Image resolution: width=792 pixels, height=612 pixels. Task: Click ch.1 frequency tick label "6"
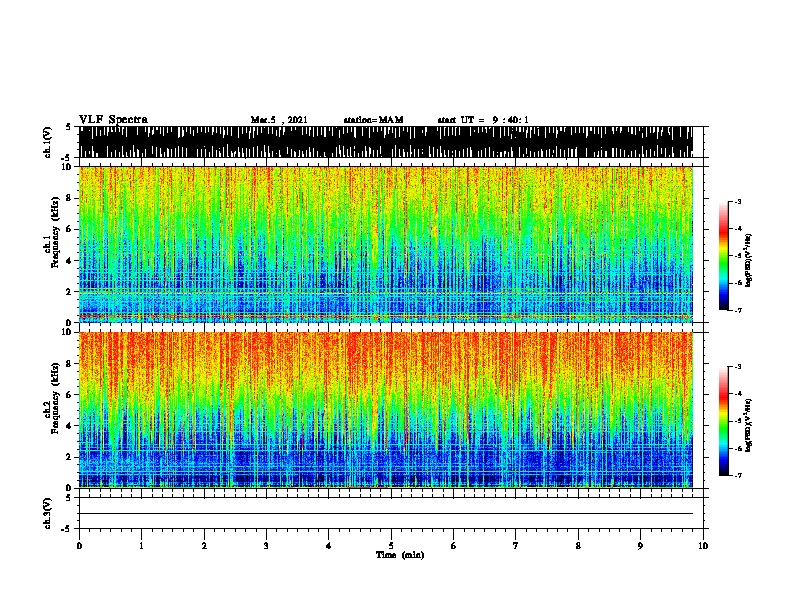(x=69, y=229)
